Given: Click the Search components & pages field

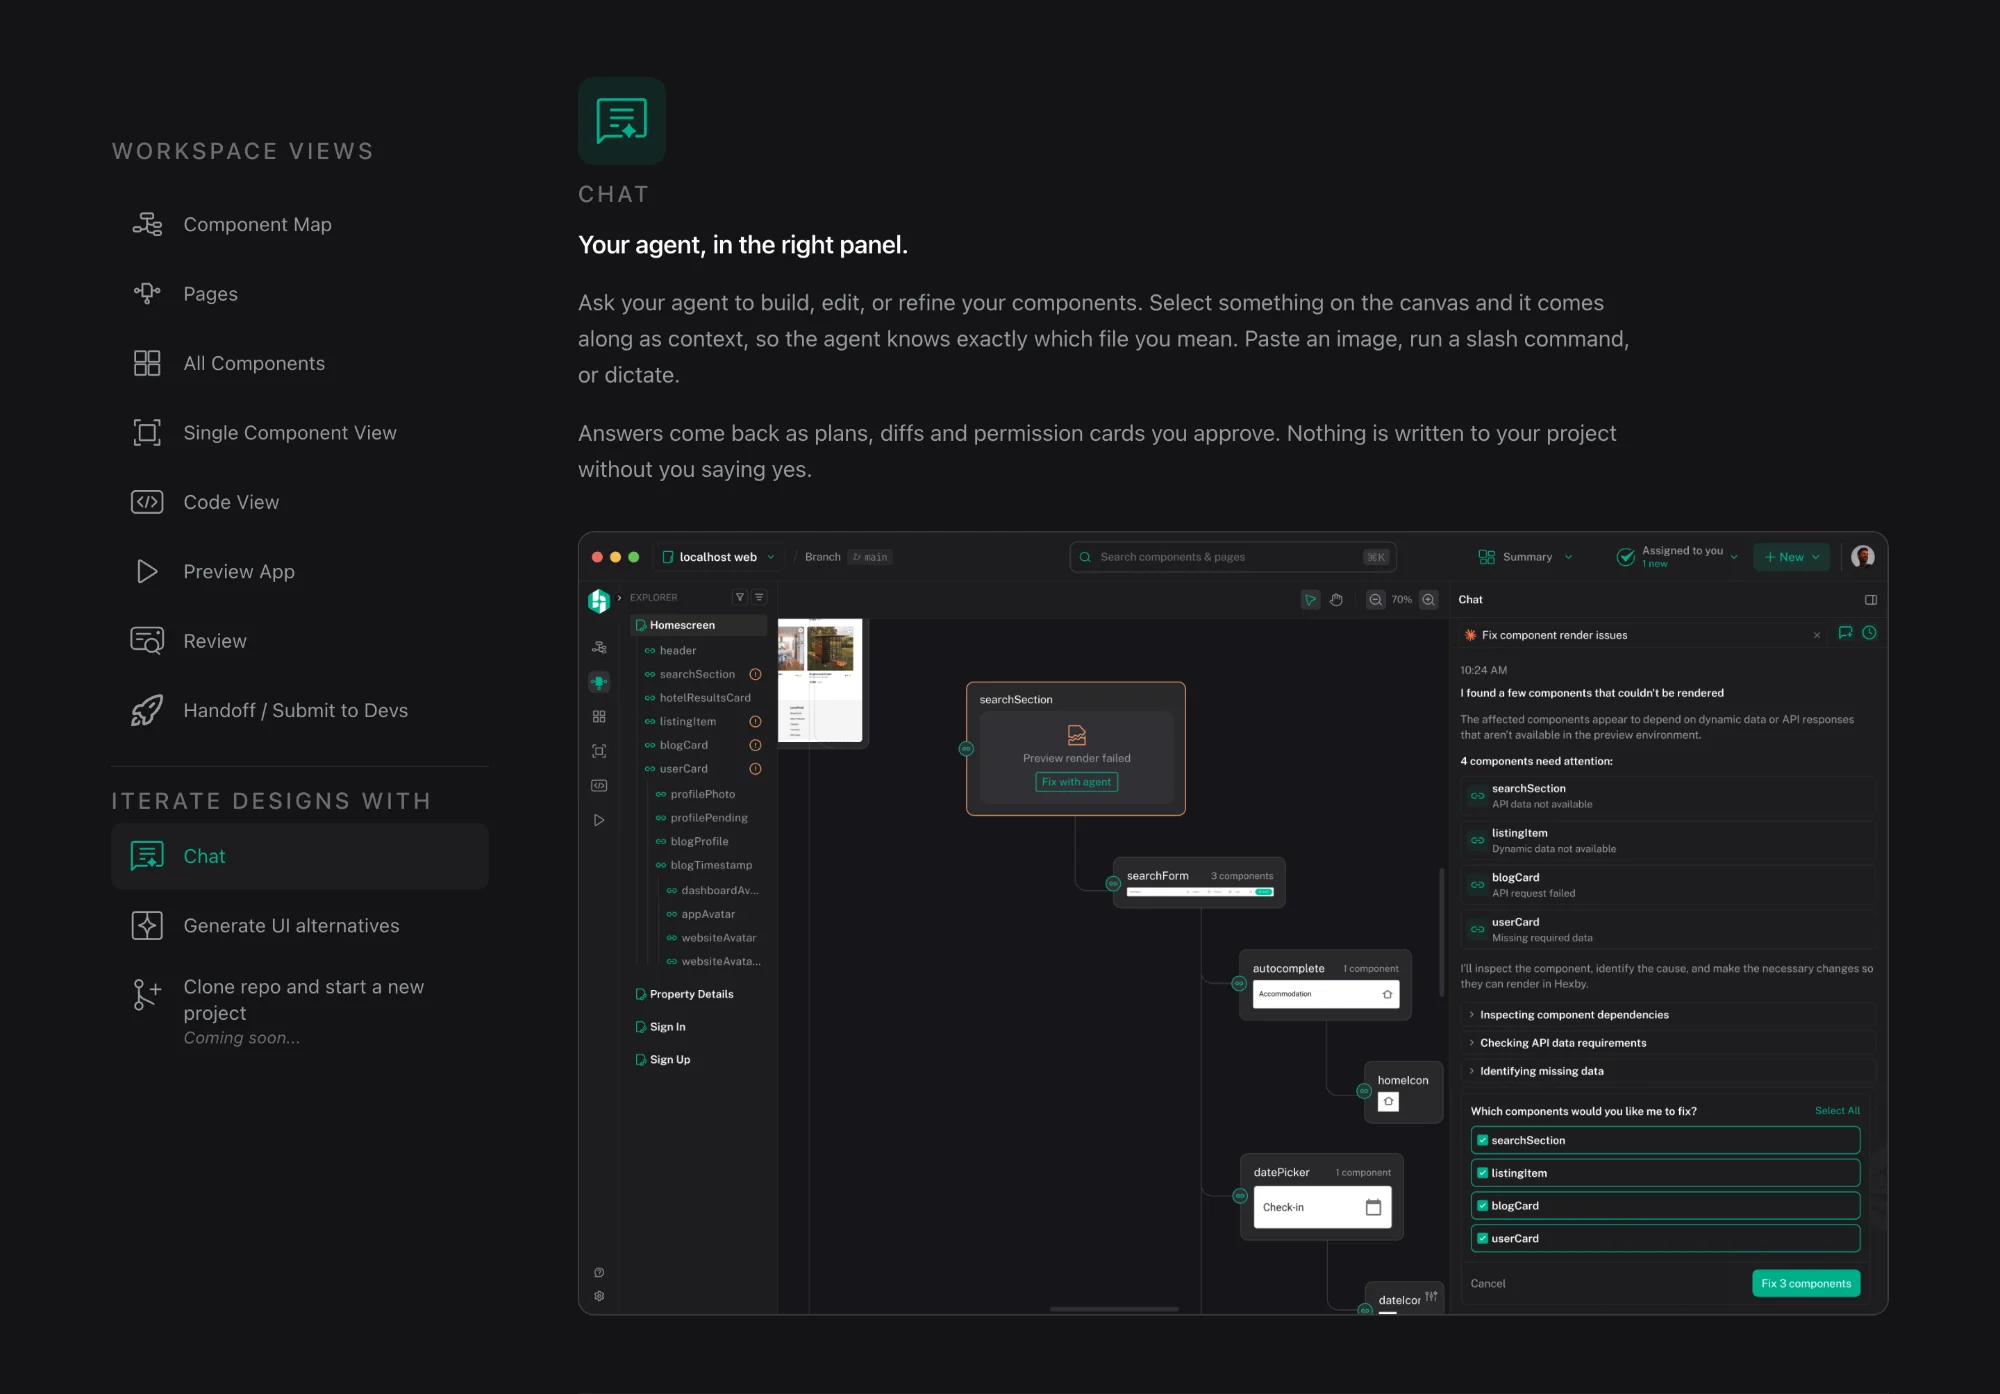Looking at the screenshot, I should pos(1233,557).
